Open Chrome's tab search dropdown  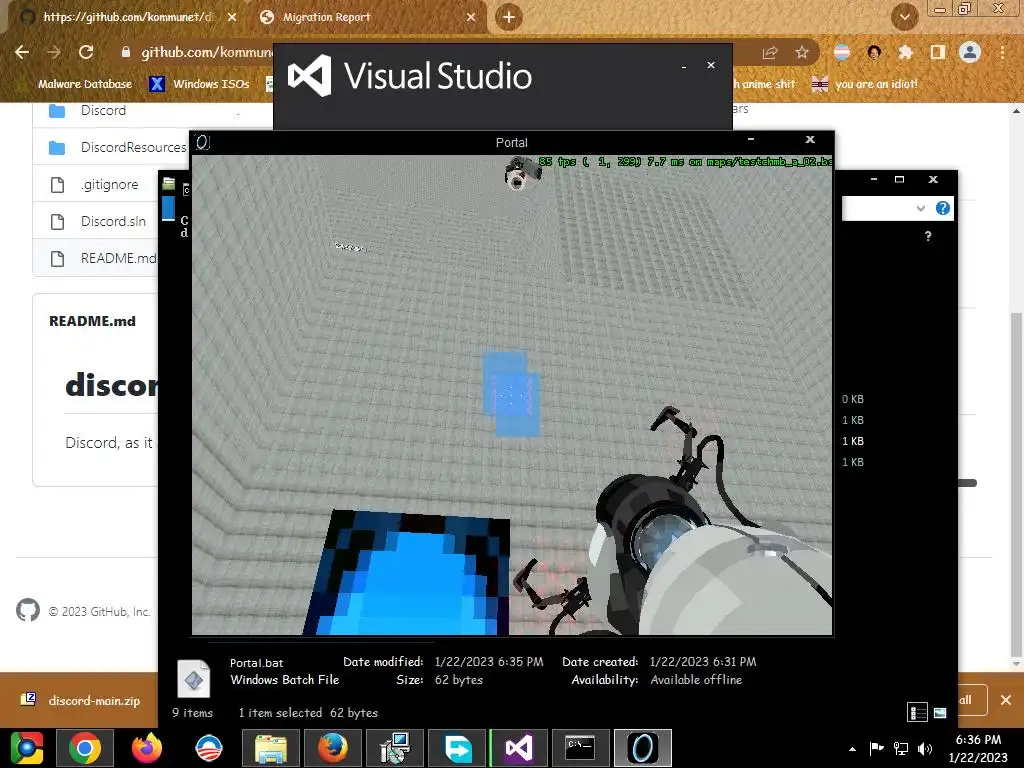(904, 17)
